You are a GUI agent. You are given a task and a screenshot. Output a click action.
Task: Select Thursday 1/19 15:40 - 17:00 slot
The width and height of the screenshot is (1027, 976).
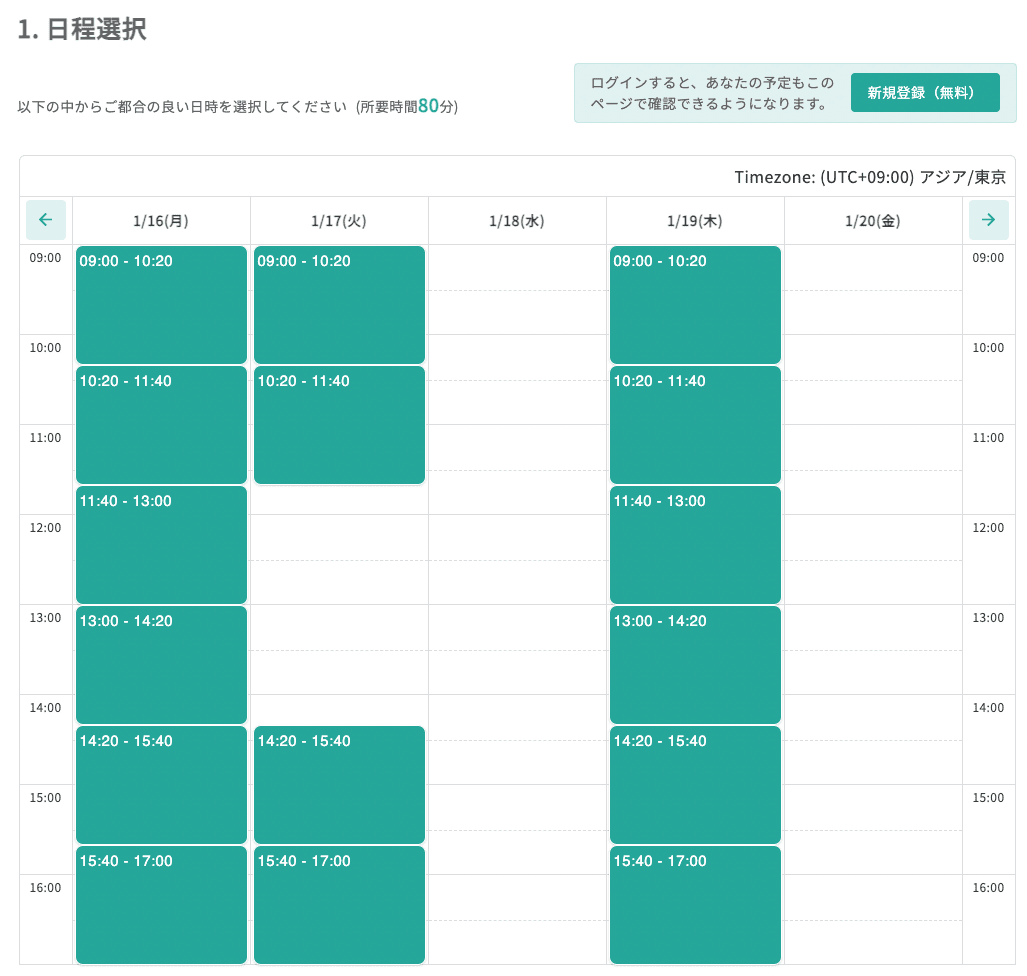(x=695, y=905)
